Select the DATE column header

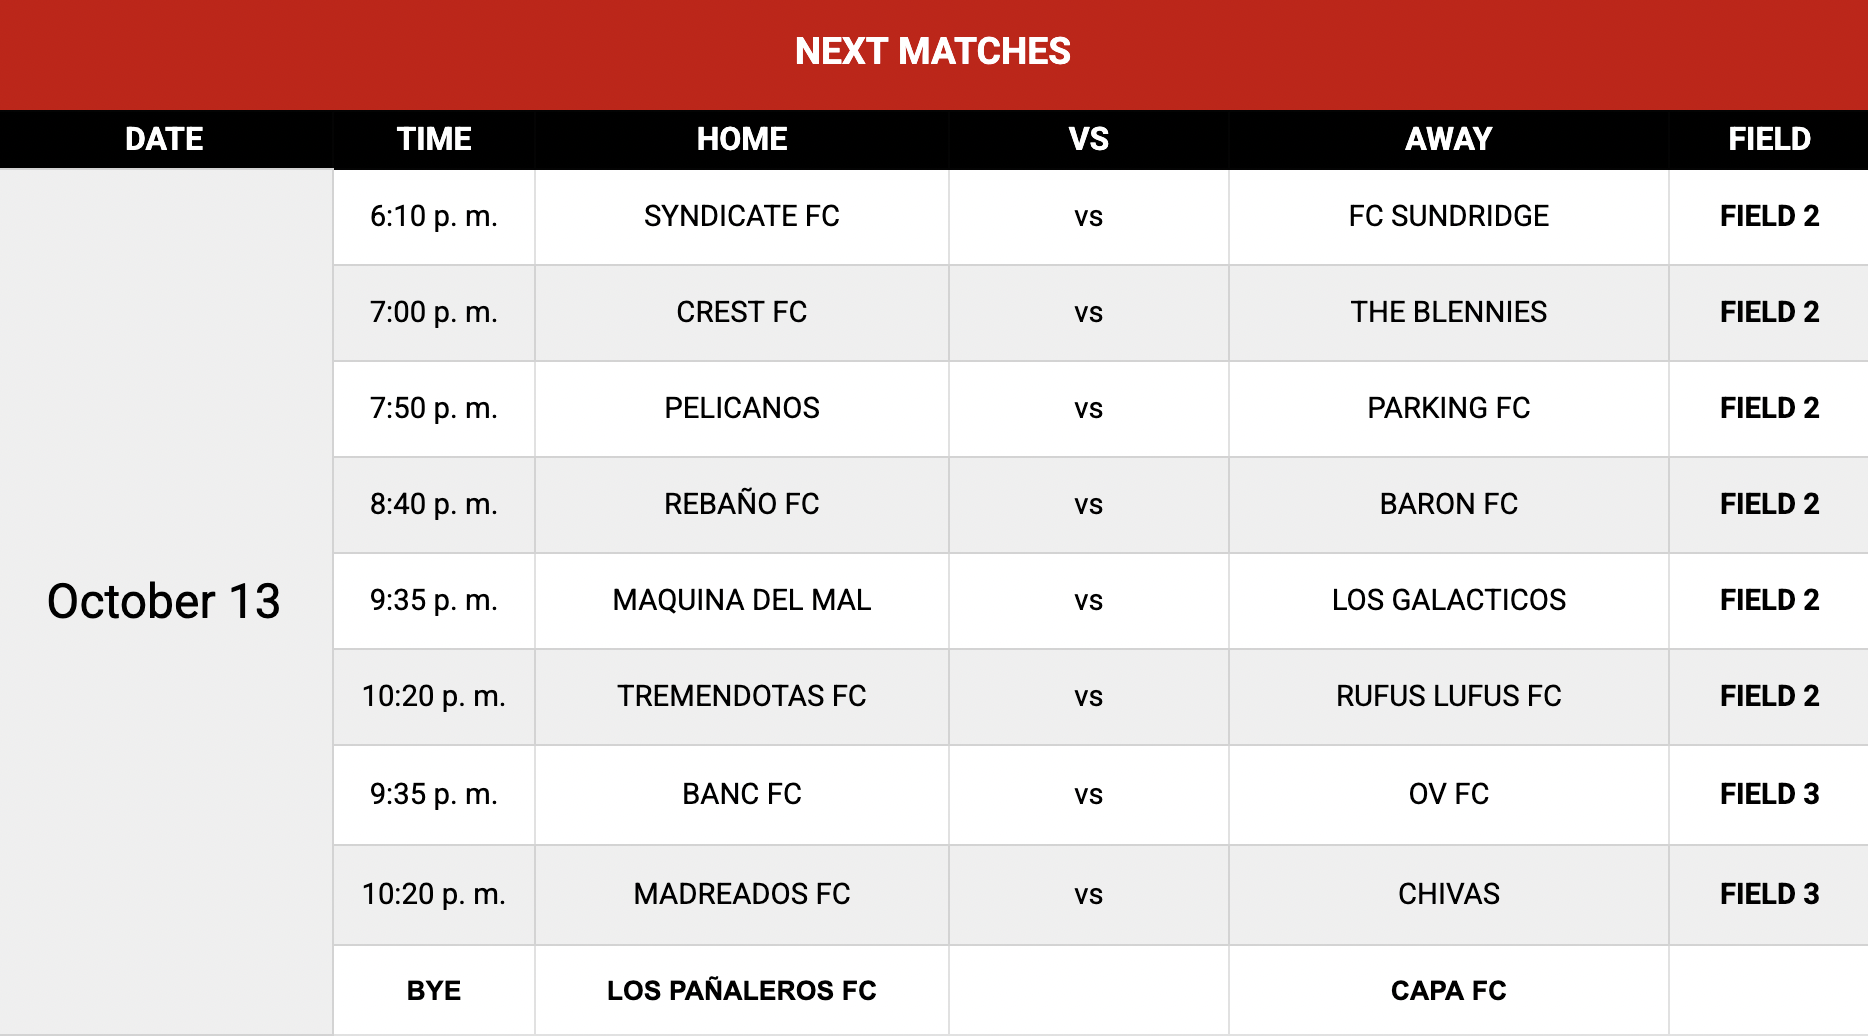[x=164, y=139]
